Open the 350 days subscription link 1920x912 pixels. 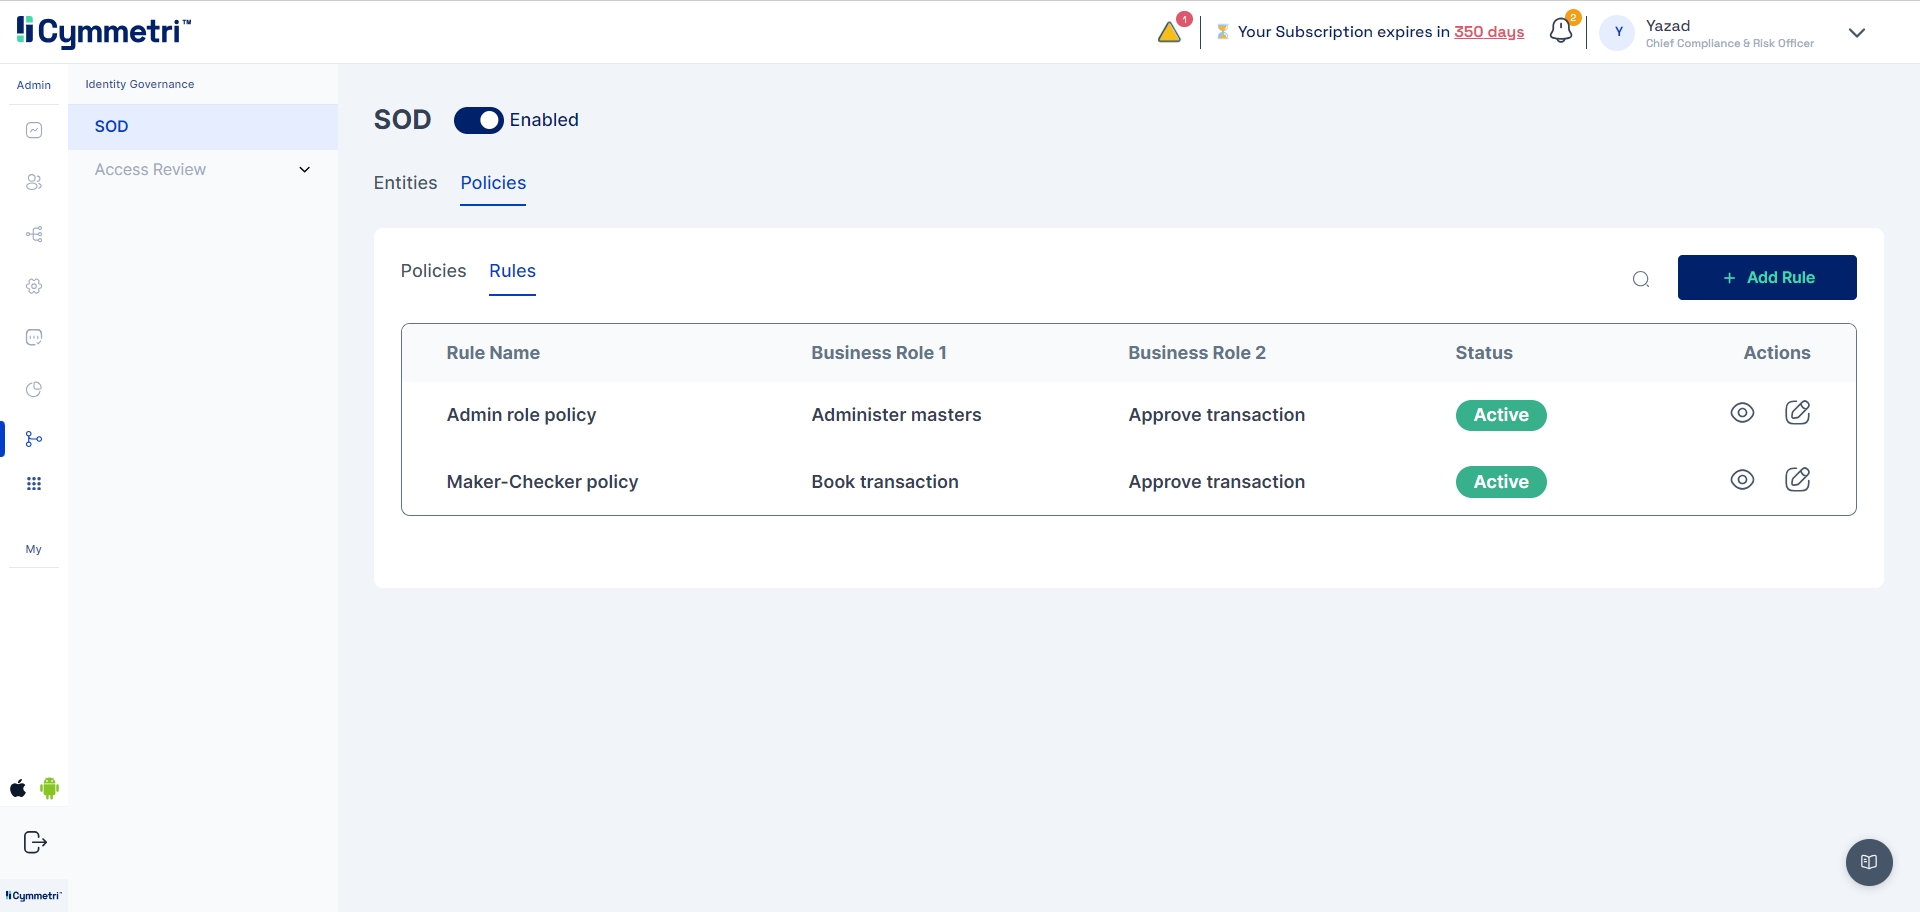coord(1488,32)
